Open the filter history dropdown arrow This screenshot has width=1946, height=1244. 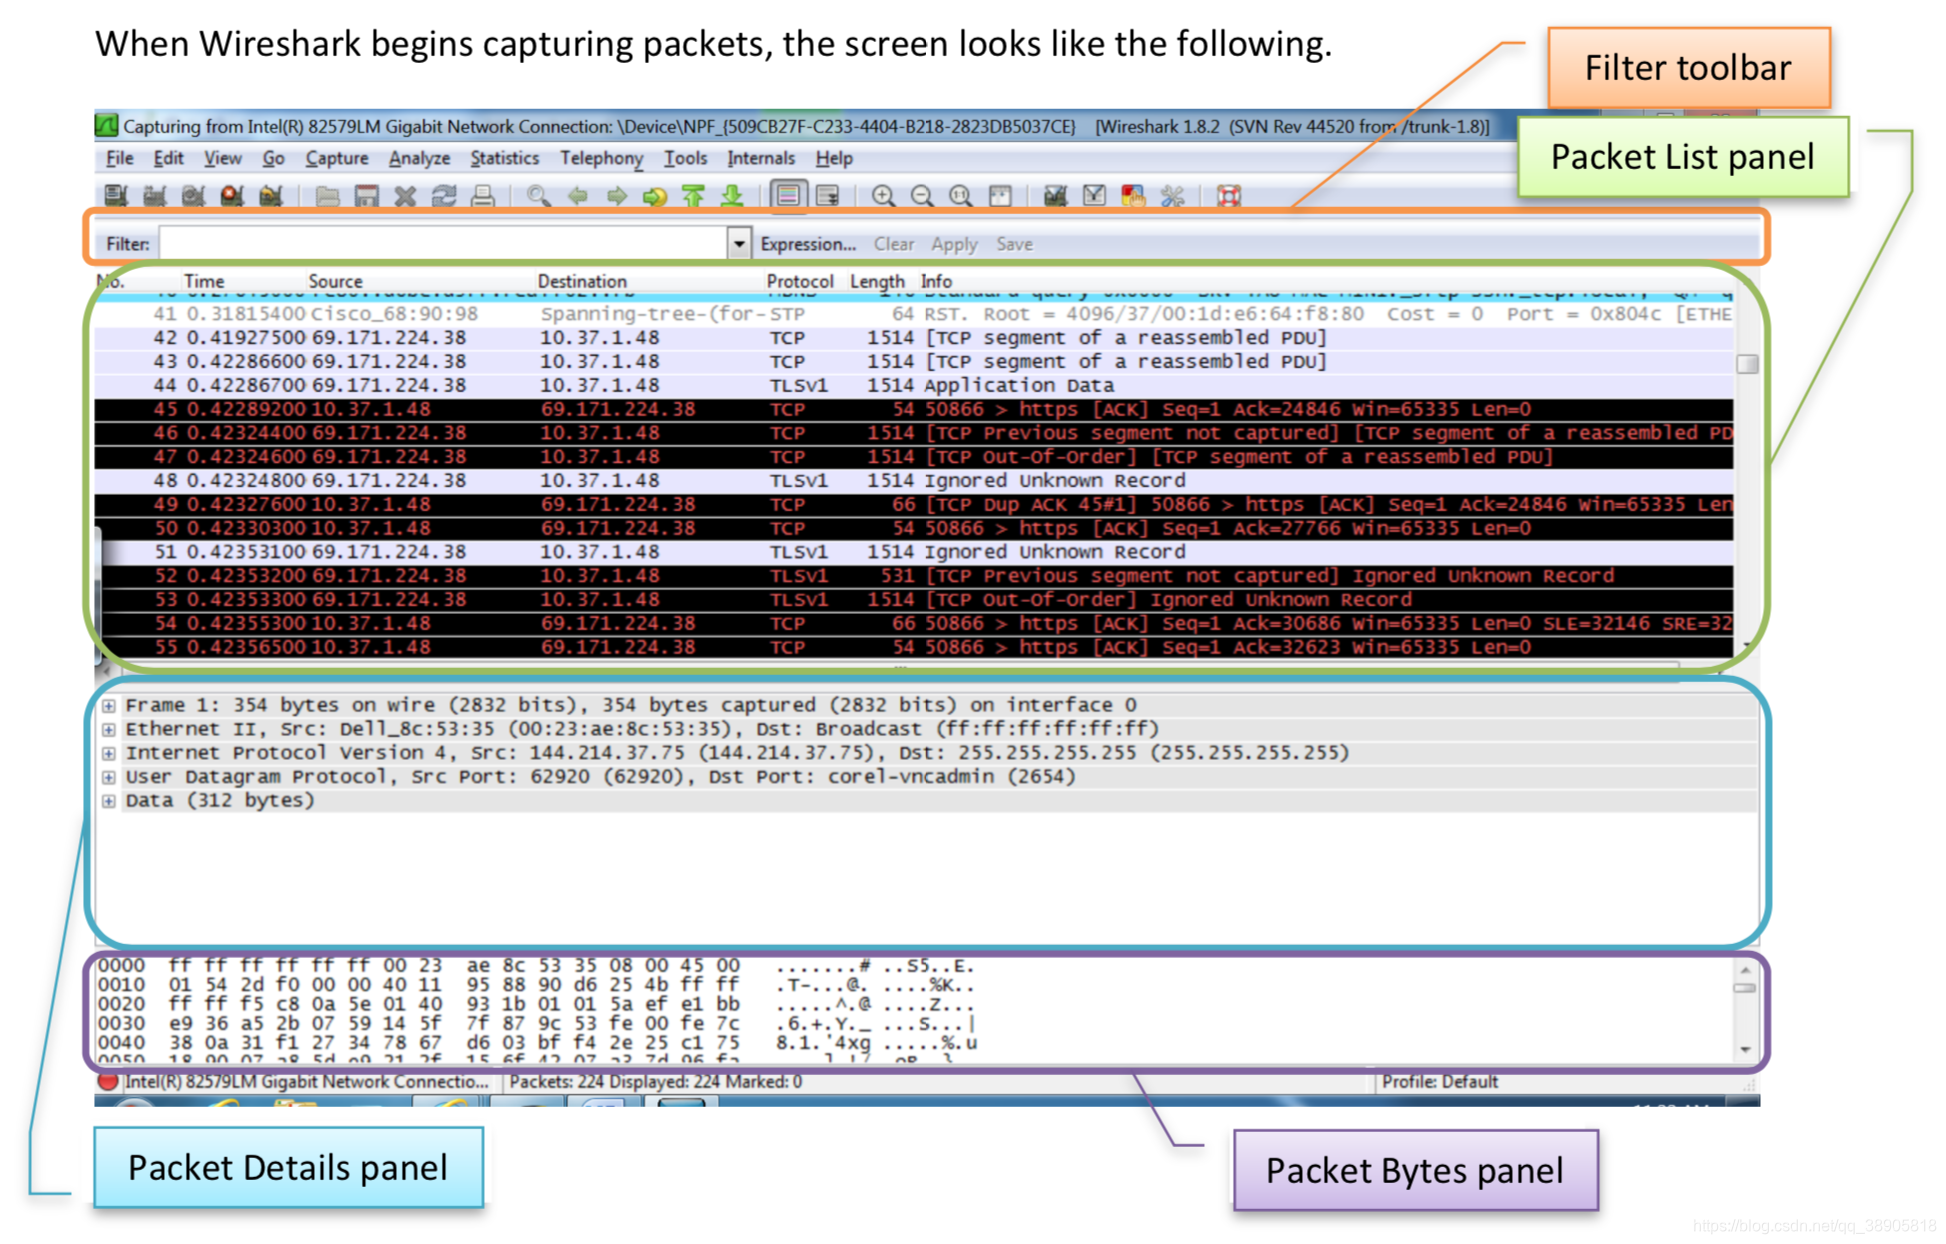coord(737,243)
